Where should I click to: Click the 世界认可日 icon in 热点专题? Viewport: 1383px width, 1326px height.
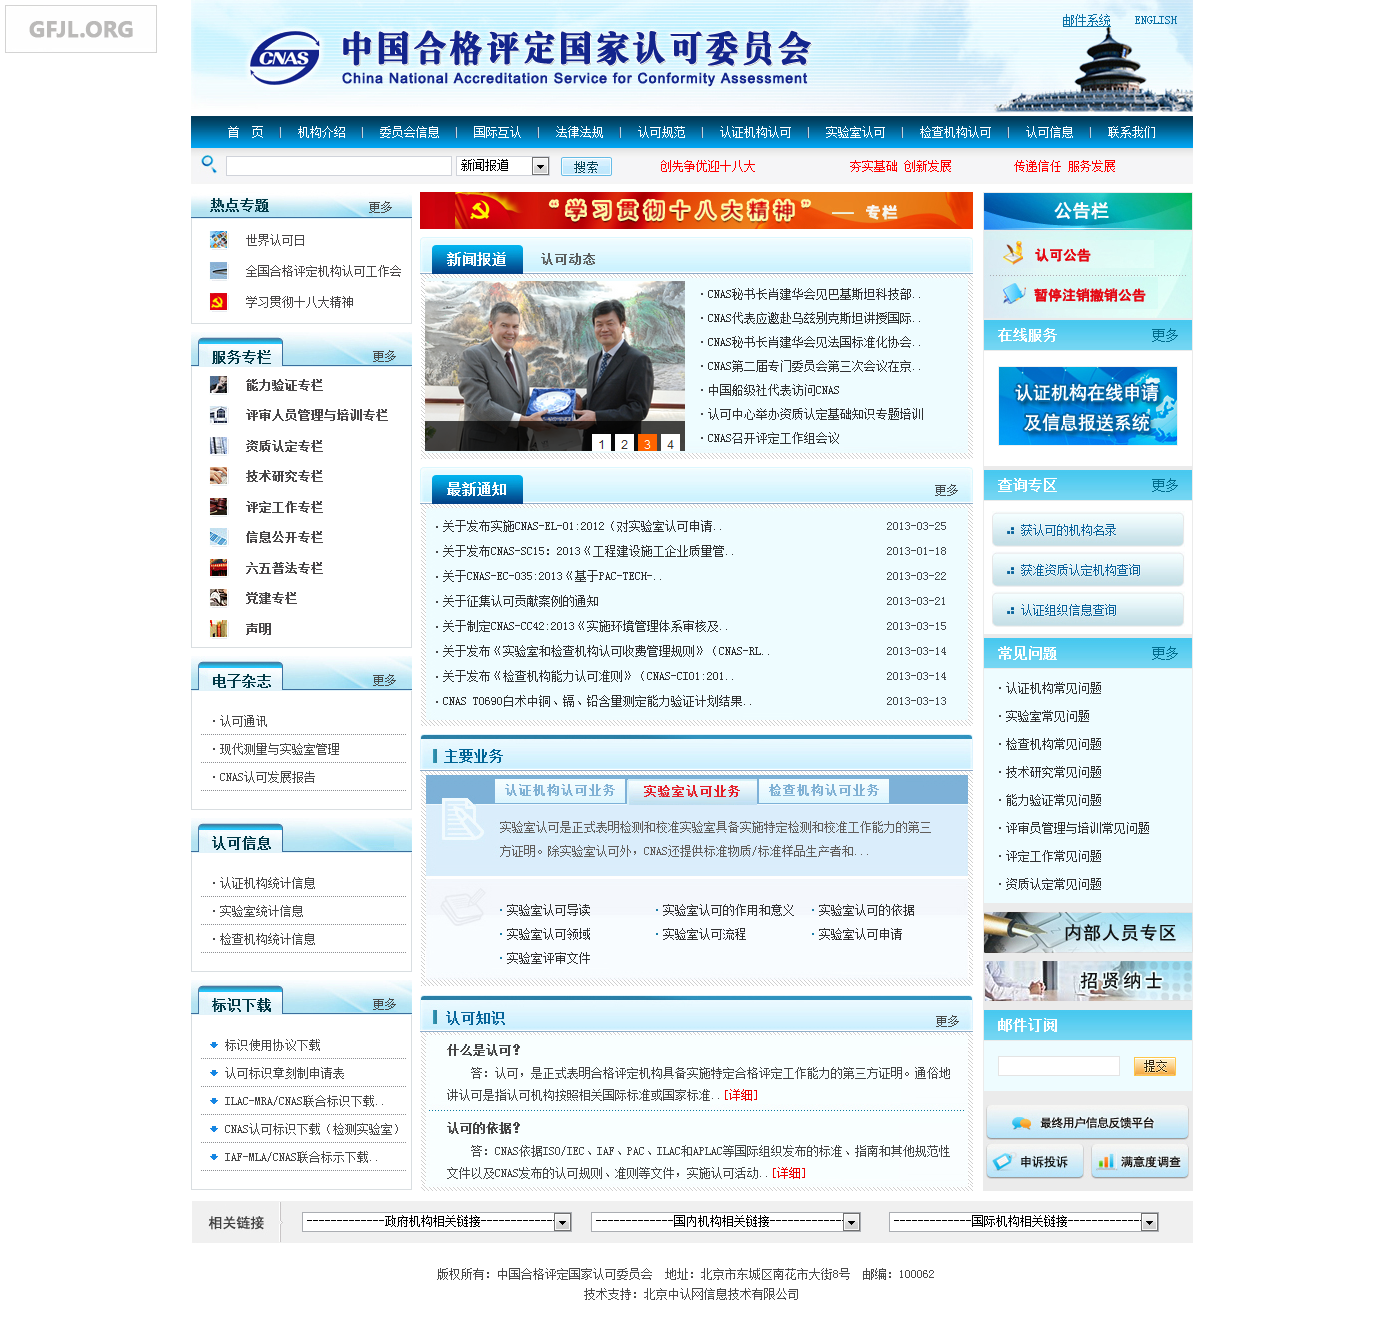[x=218, y=240]
